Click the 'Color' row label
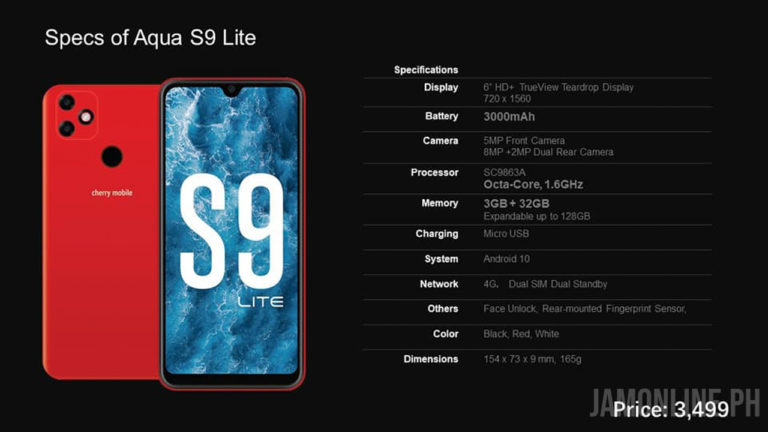Viewport: 768px width, 432px height. pos(446,334)
